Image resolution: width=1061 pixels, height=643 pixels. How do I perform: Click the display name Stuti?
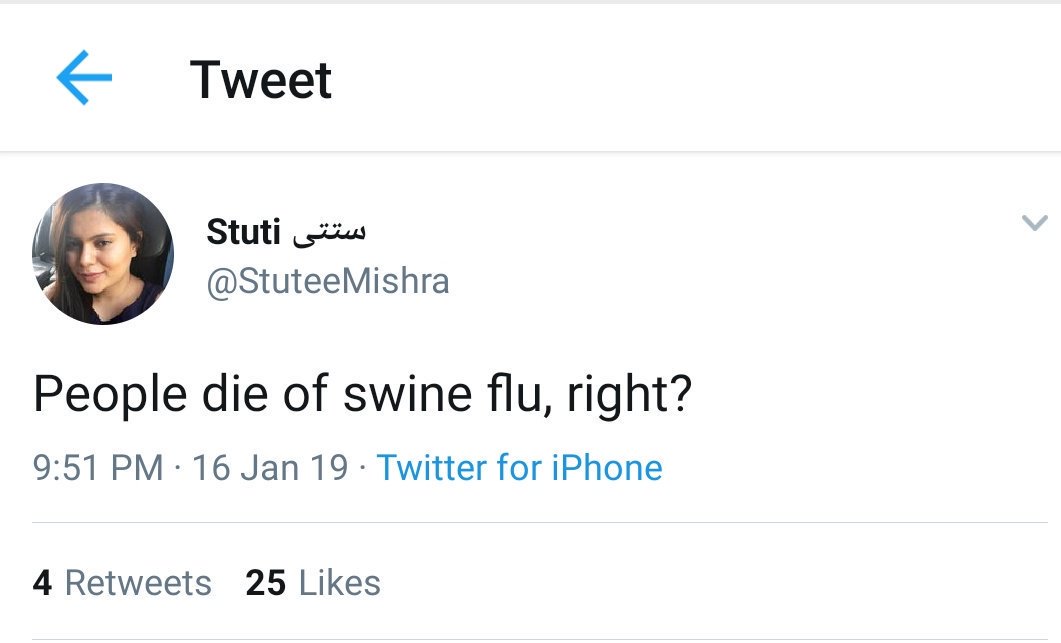point(243,232)
